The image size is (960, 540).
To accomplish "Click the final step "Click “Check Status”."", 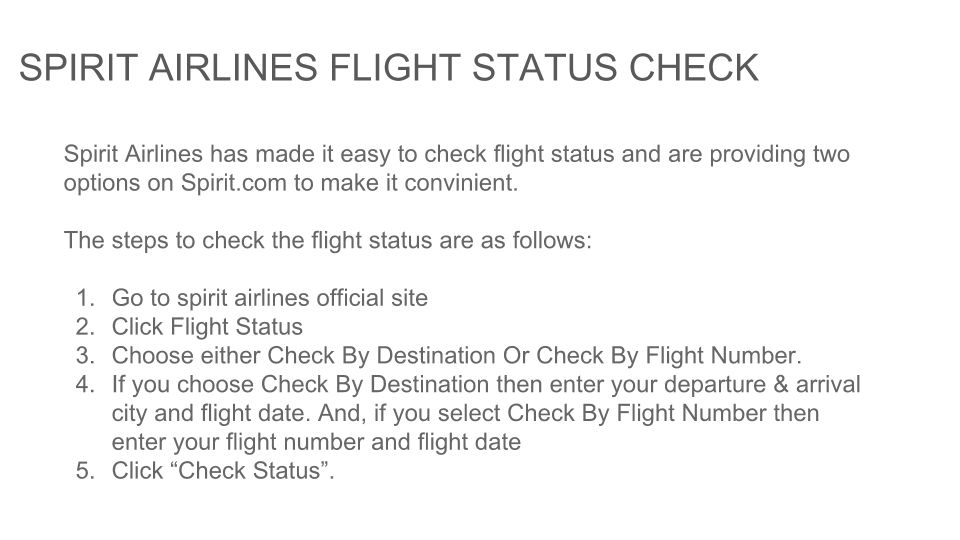I will (x=223, y=471).
